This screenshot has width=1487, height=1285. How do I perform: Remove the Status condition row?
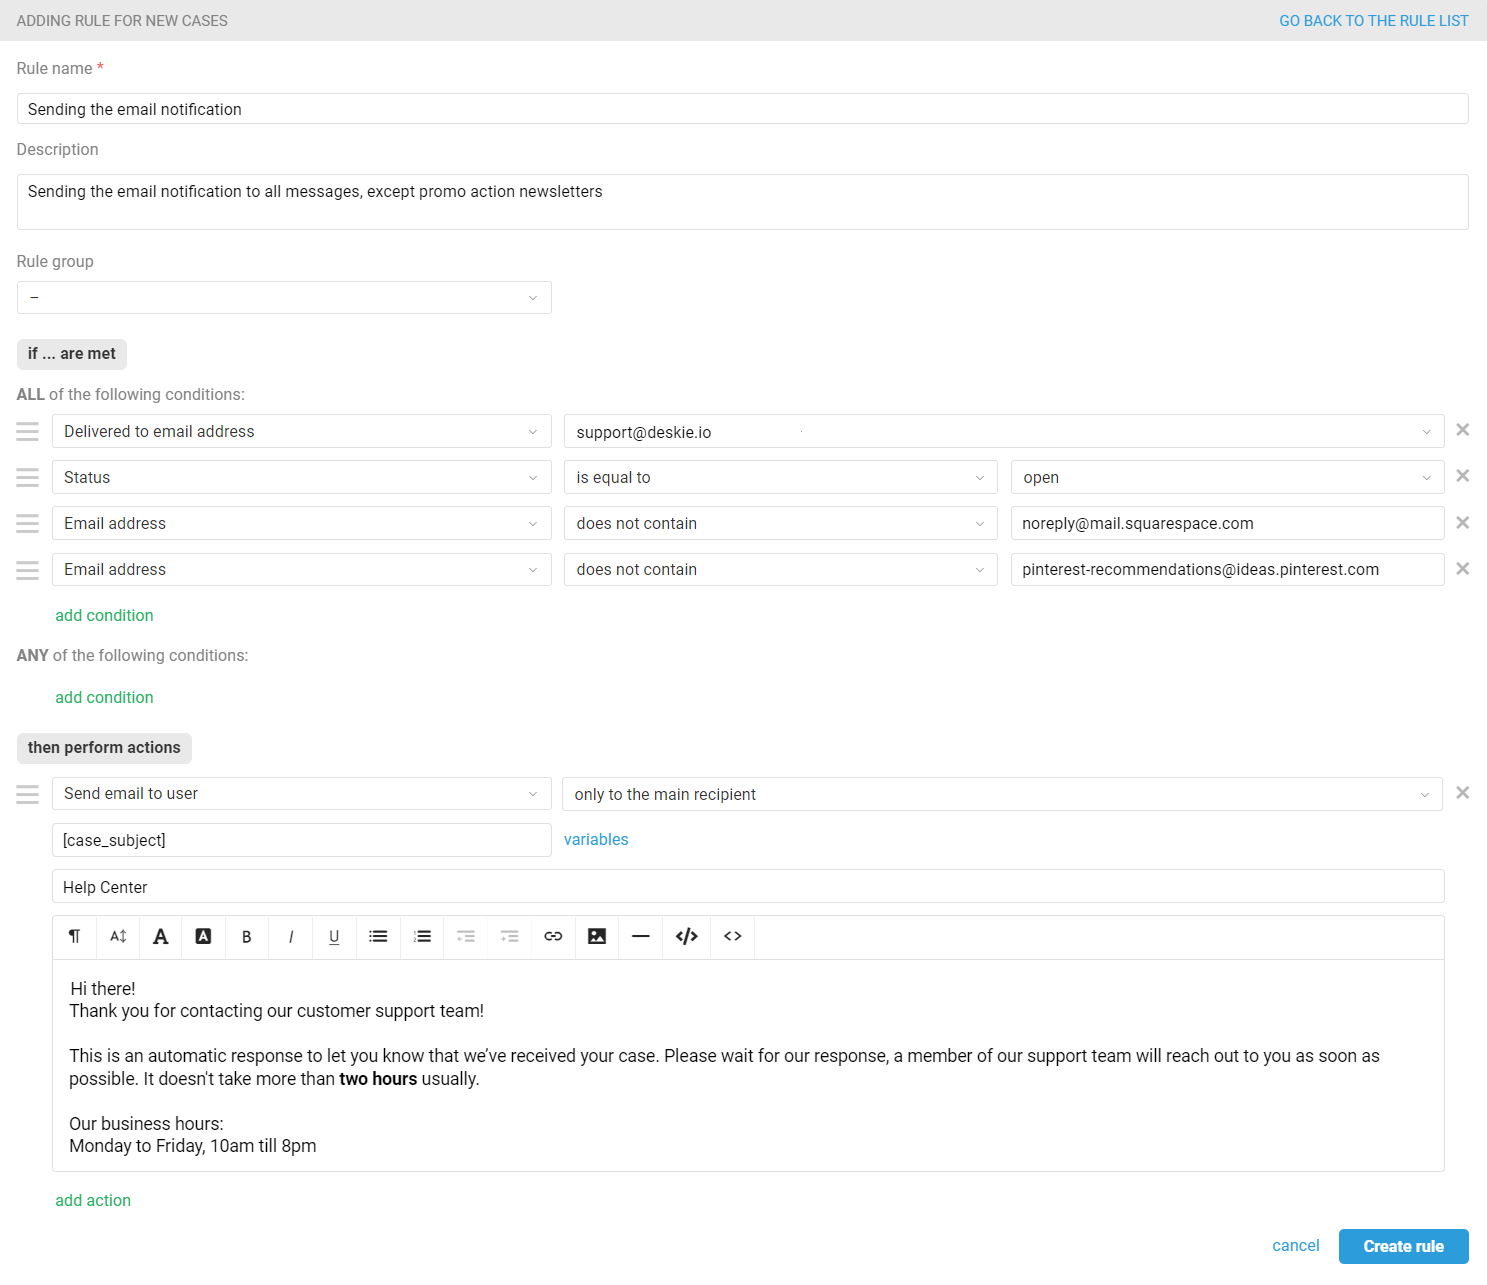pyautogui.click(x=1462, y=476)
